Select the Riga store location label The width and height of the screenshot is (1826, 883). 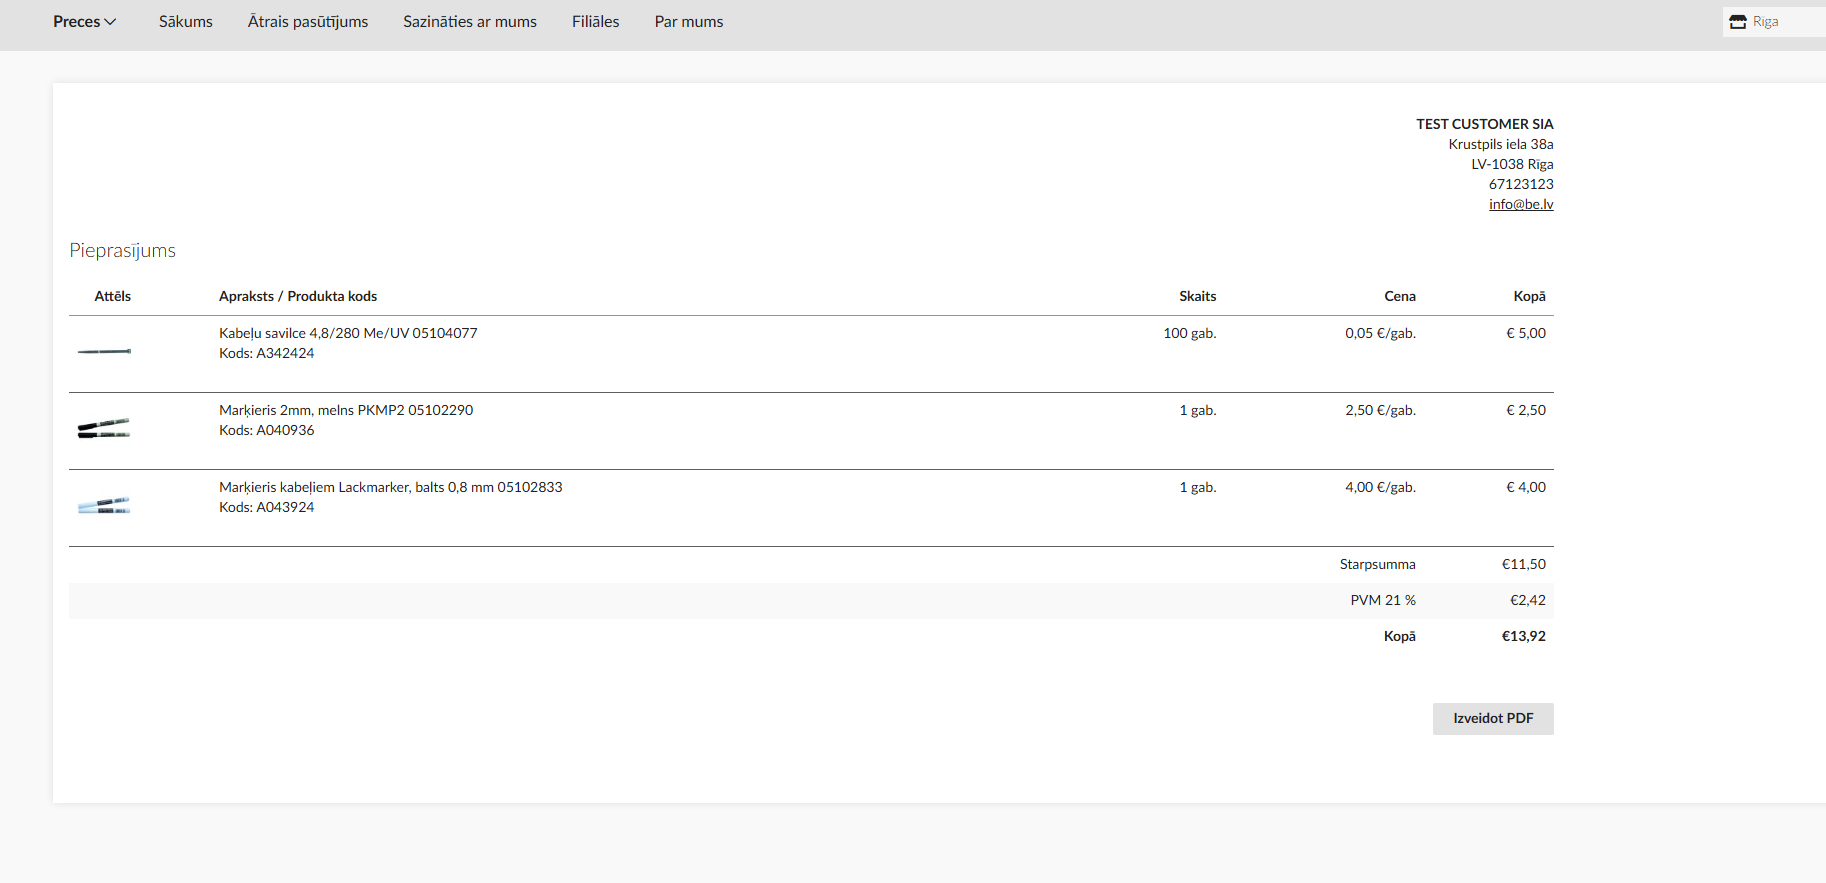pos(1765,22)
